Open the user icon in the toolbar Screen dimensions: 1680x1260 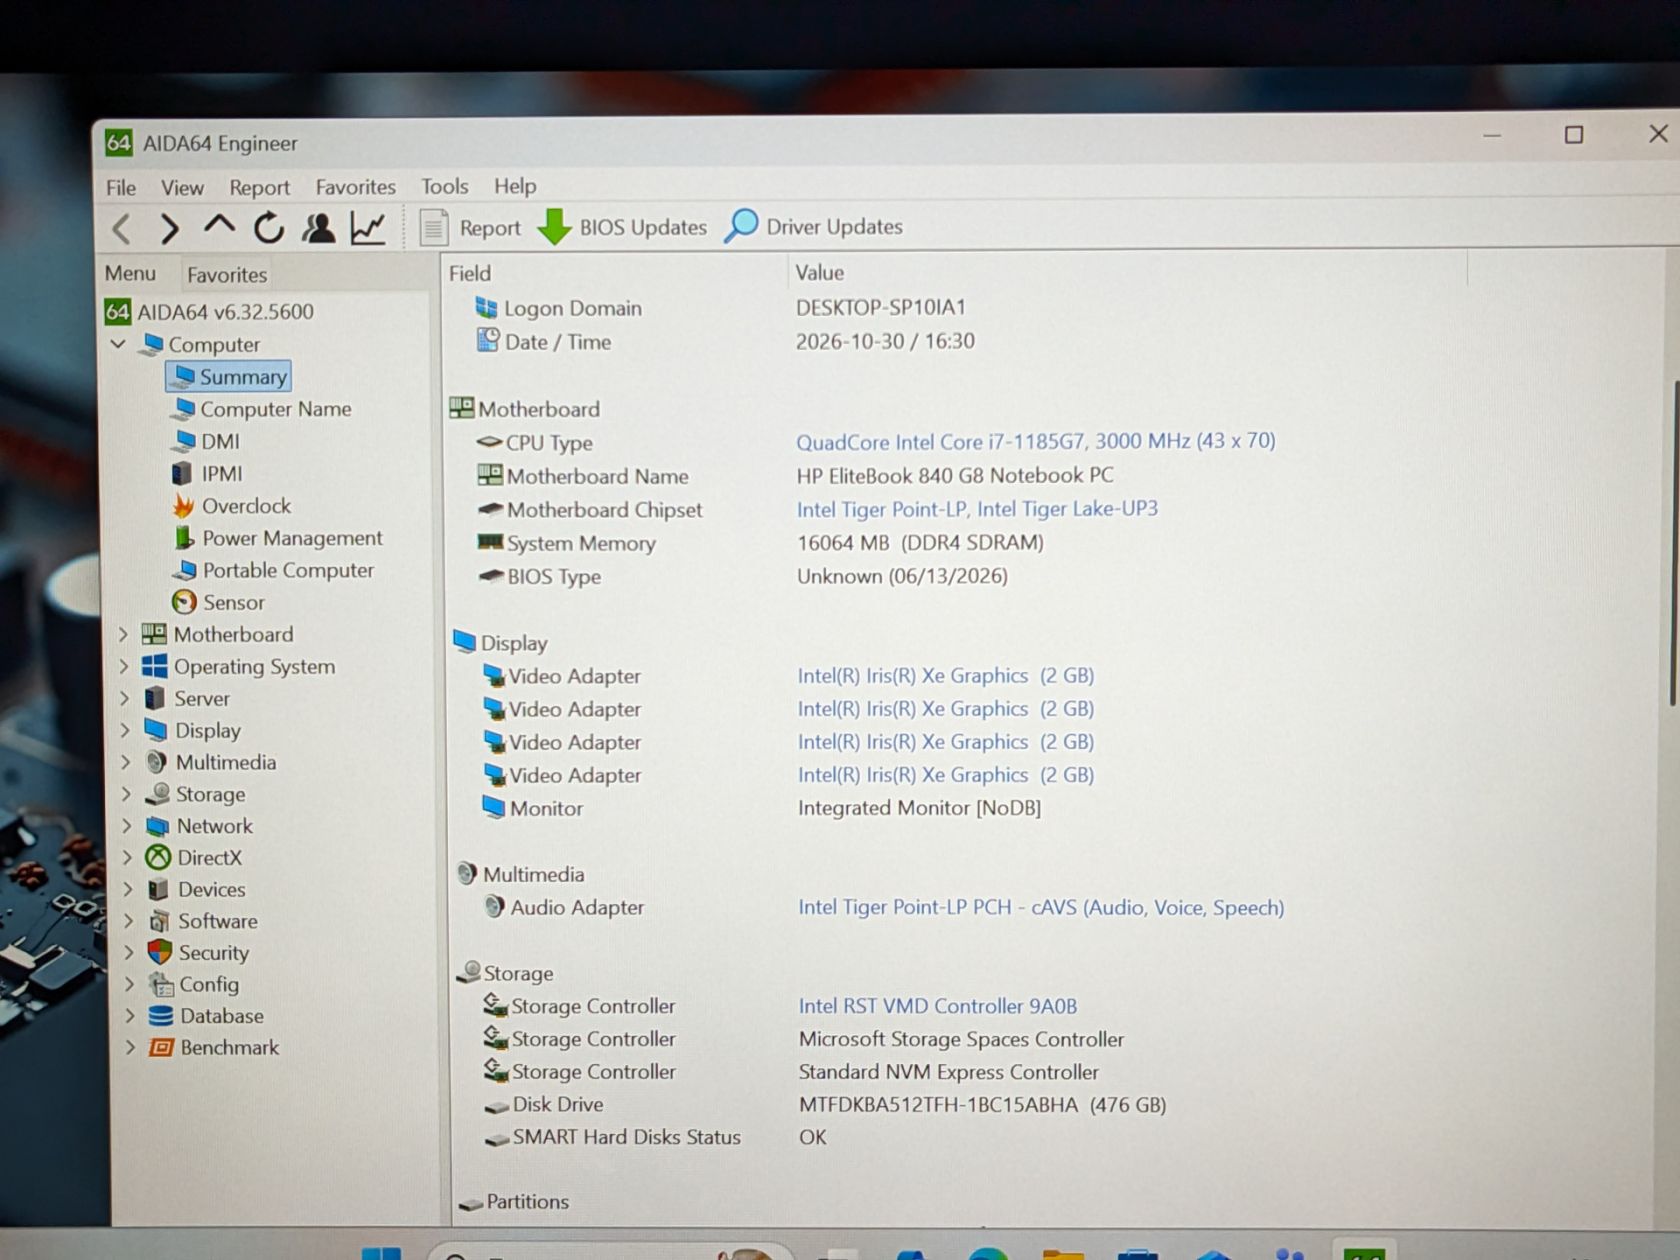tap(319, 228)
